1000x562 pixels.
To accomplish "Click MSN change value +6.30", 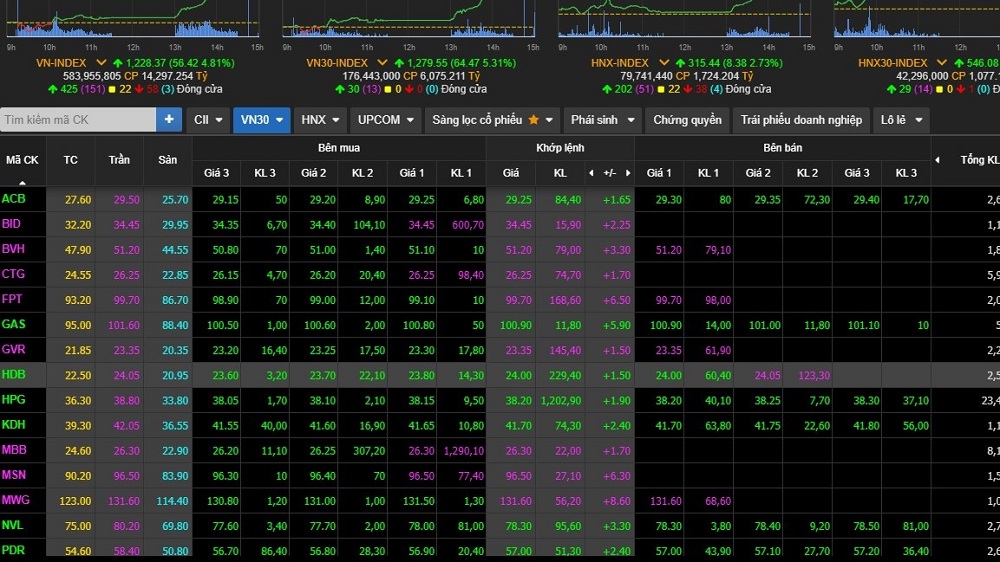I will point(617,476).
